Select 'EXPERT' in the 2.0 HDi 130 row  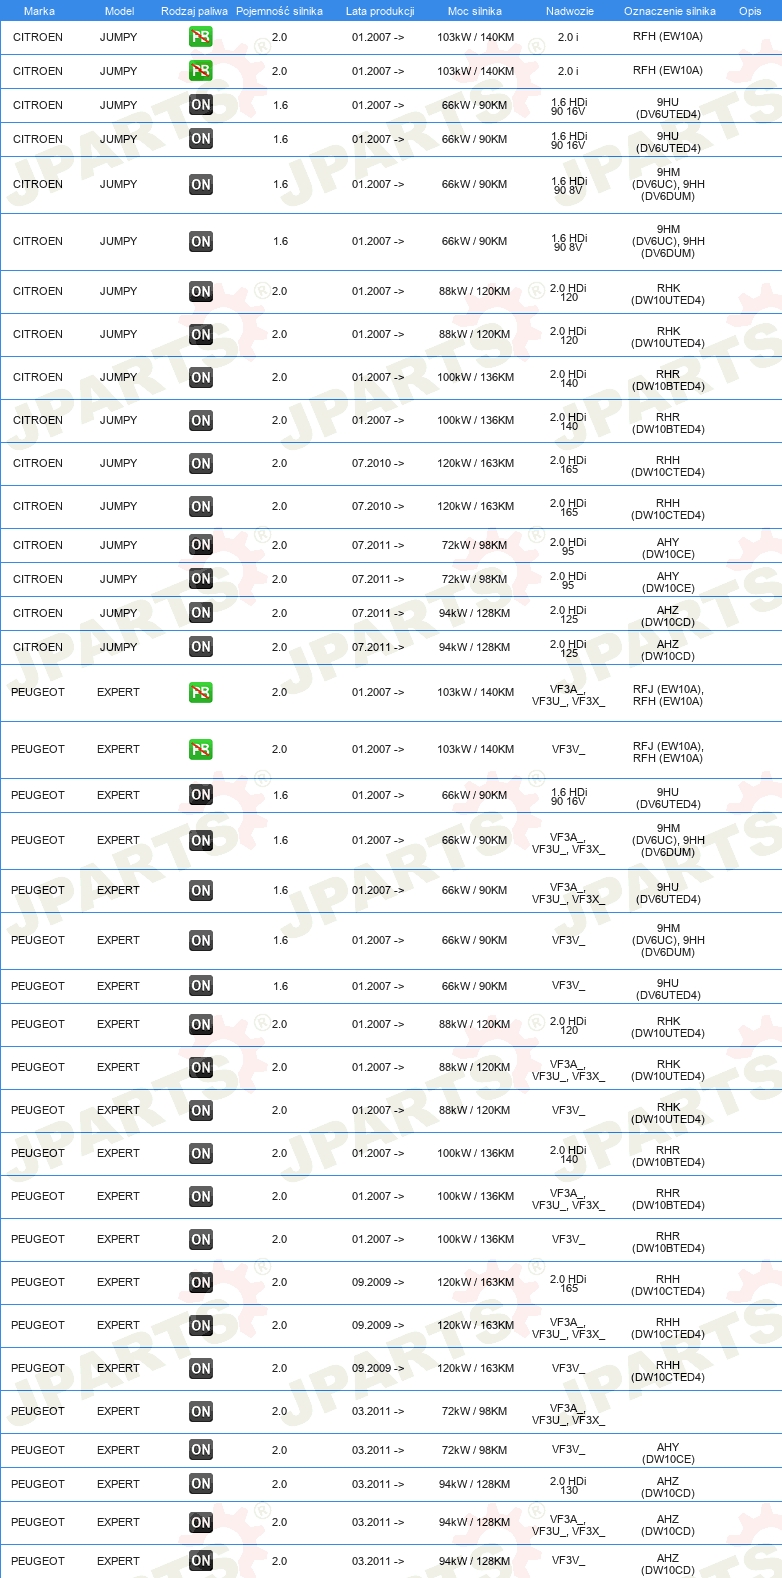tap(118, 1484)
